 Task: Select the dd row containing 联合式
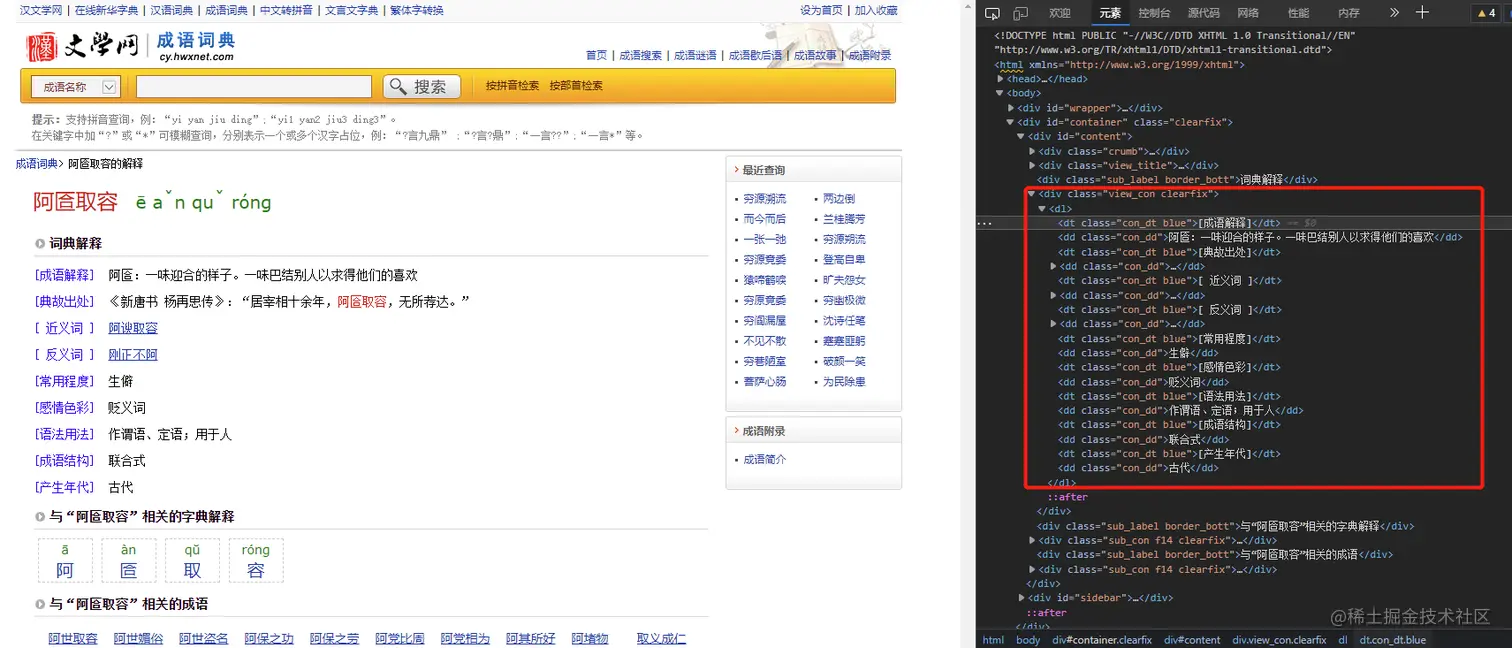click(1144, 439)
